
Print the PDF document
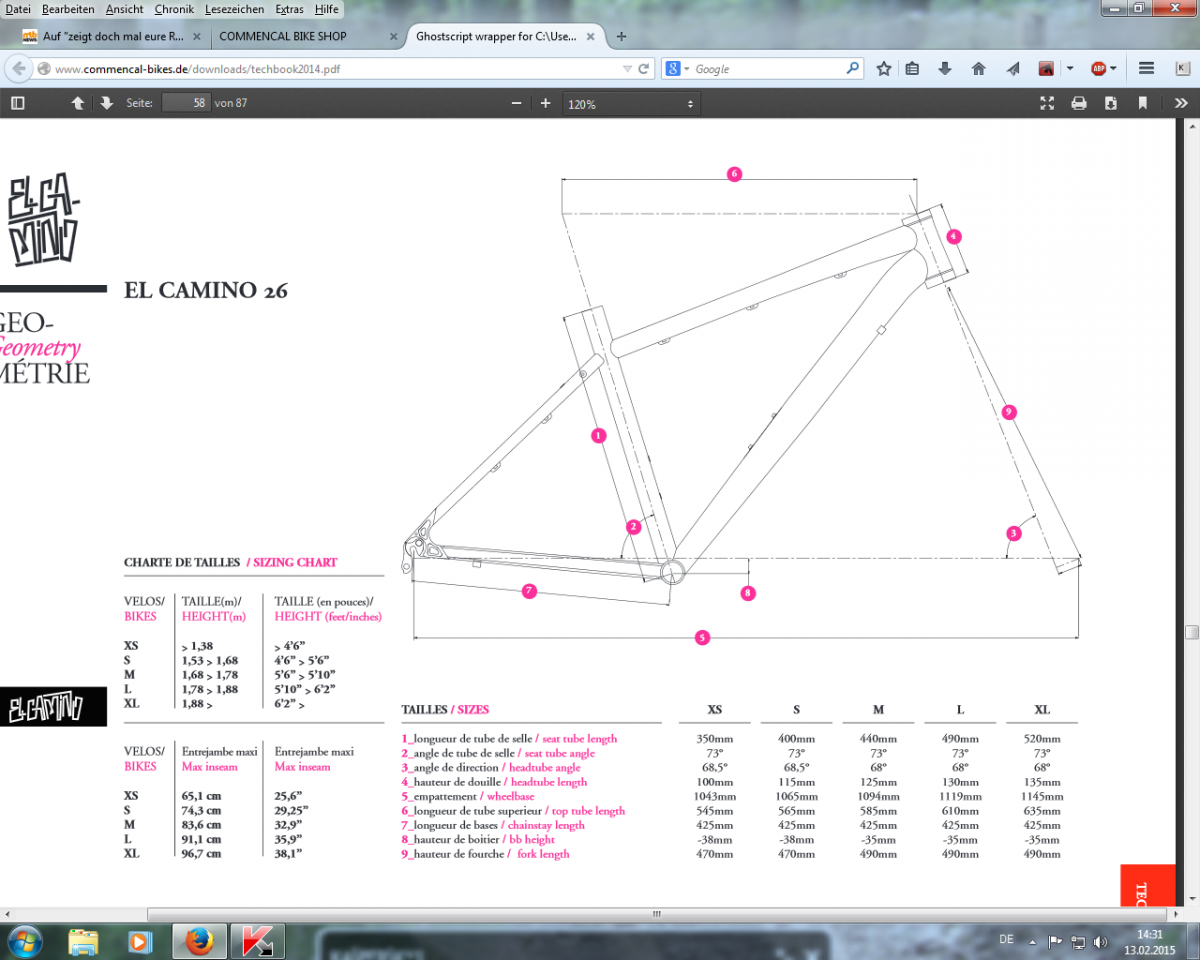pyautogui.click(x=1079, y=103)
